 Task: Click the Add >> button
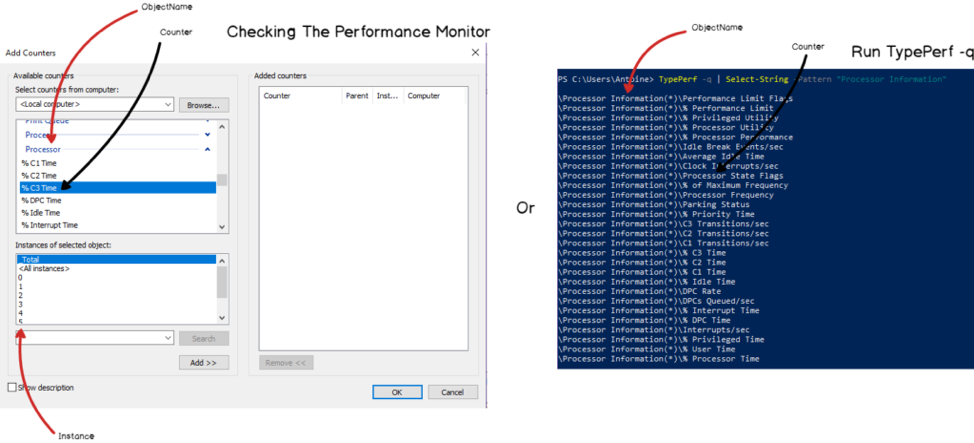204,363
